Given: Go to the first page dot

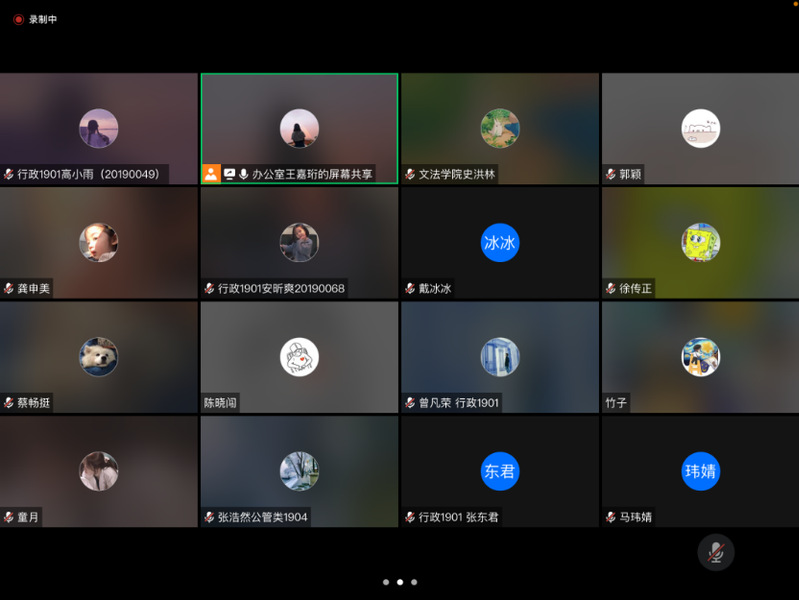Looking at the screenshot, I should pyautogui.click(x=386, y=582).
